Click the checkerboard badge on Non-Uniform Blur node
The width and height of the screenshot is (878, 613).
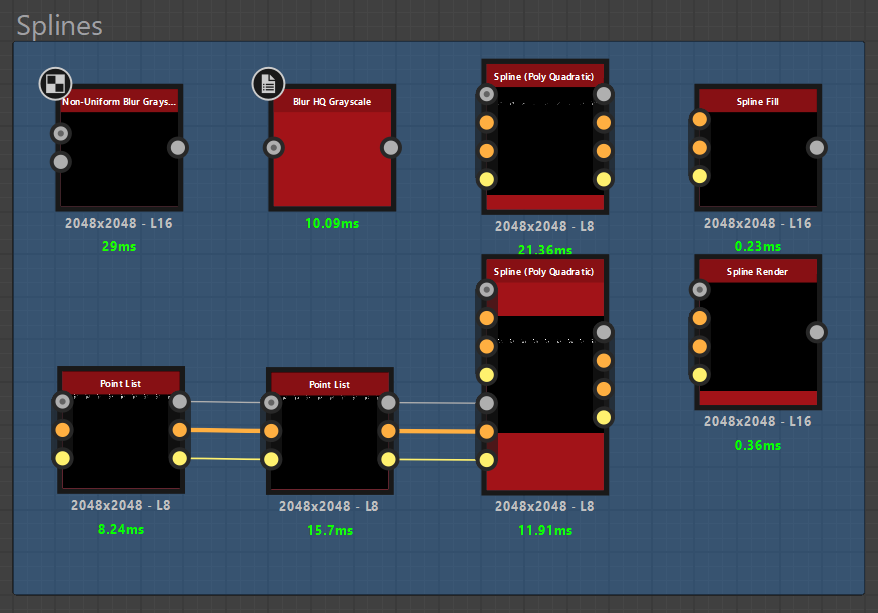click(x=55, y=84)
